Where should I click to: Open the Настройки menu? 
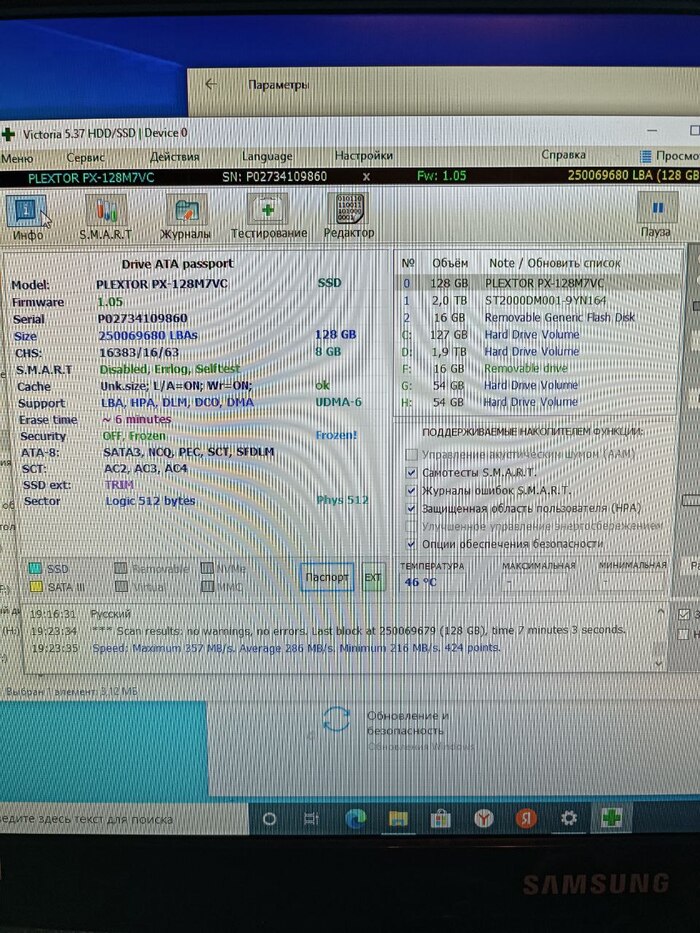(364, 156)
